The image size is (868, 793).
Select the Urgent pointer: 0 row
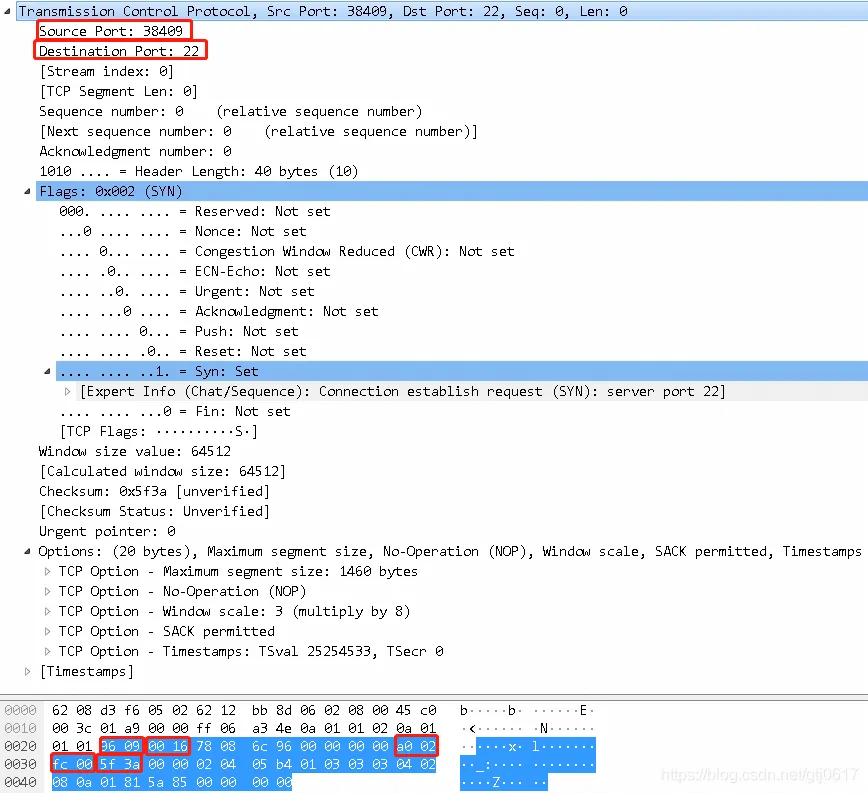point(107,531)
